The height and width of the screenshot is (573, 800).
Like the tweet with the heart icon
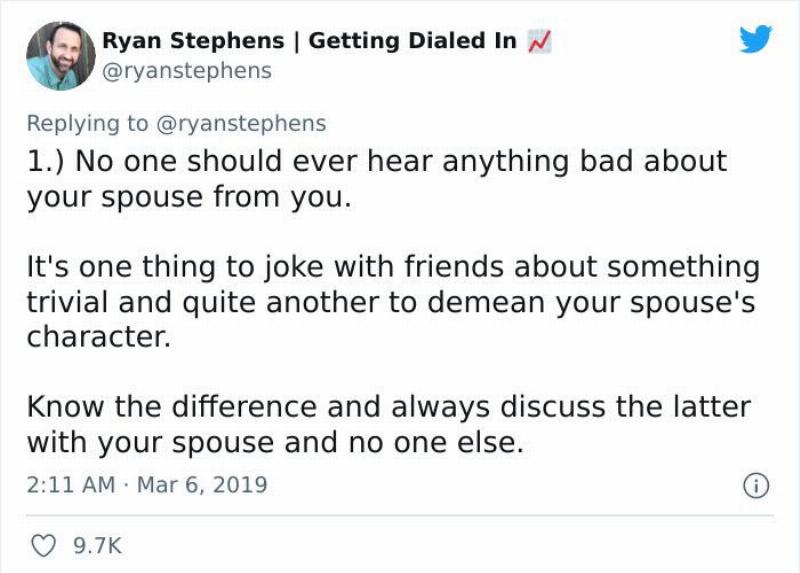[x=42, y=545]
